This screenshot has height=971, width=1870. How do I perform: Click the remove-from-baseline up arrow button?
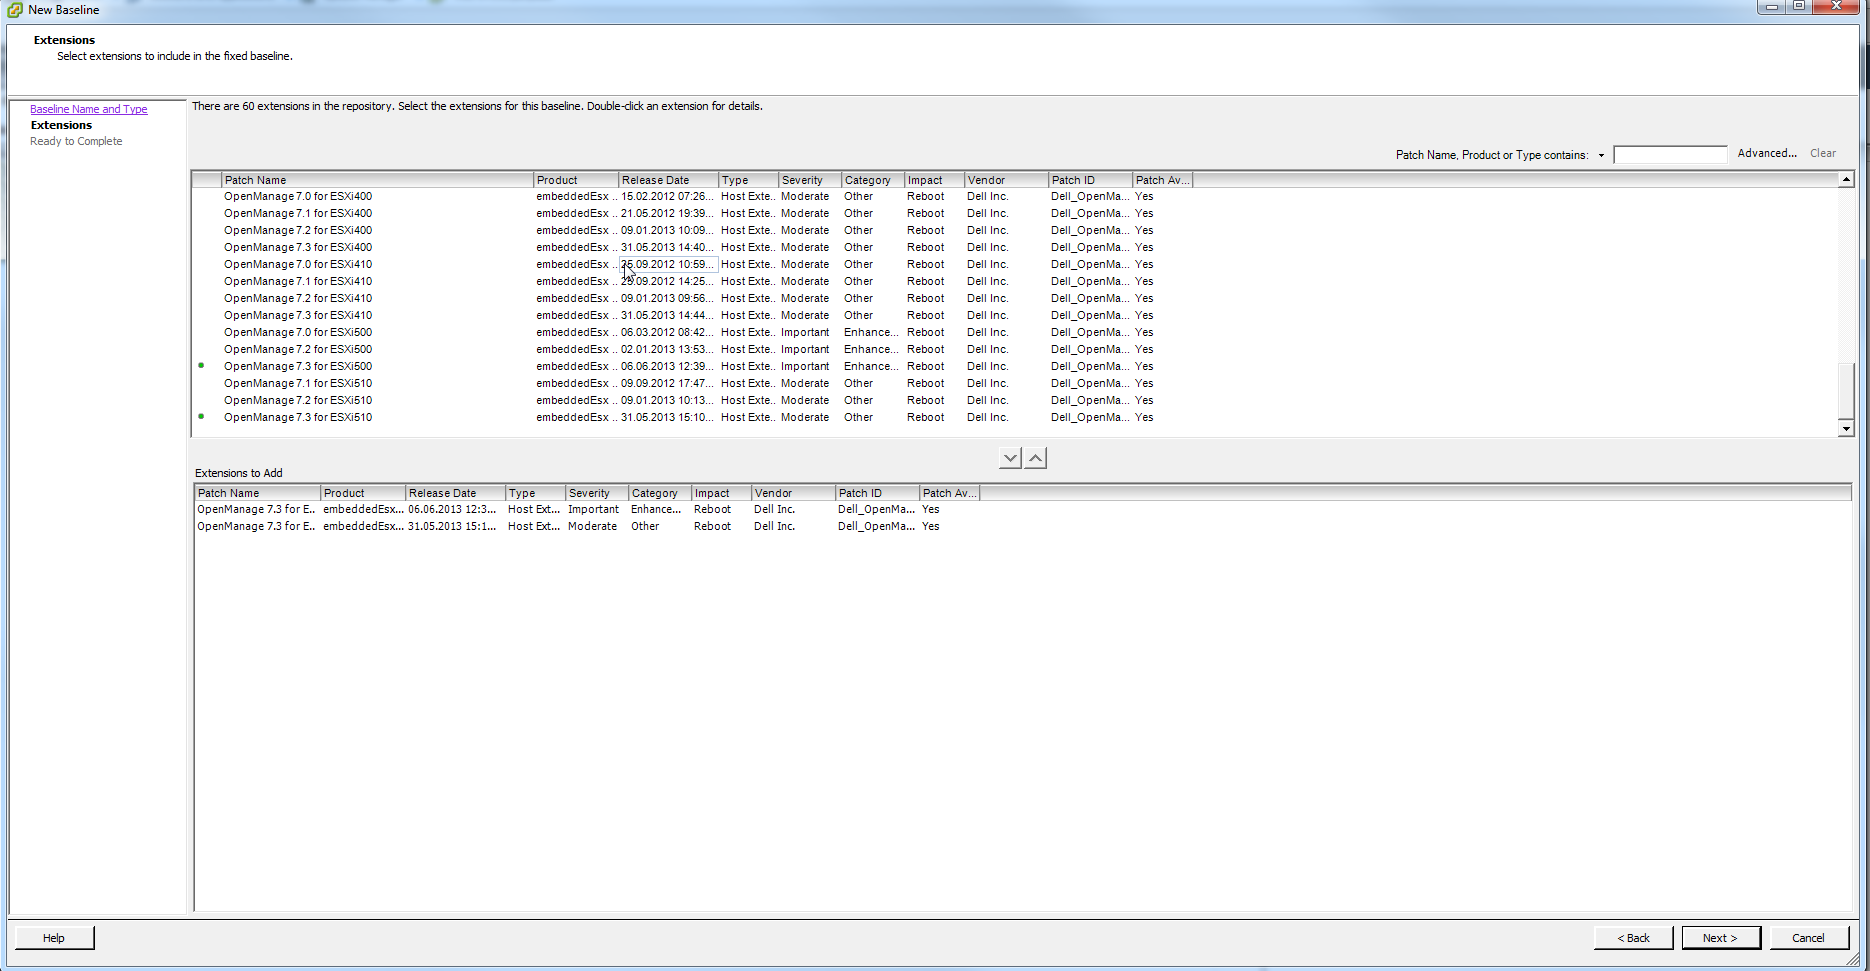[1036, 458]
